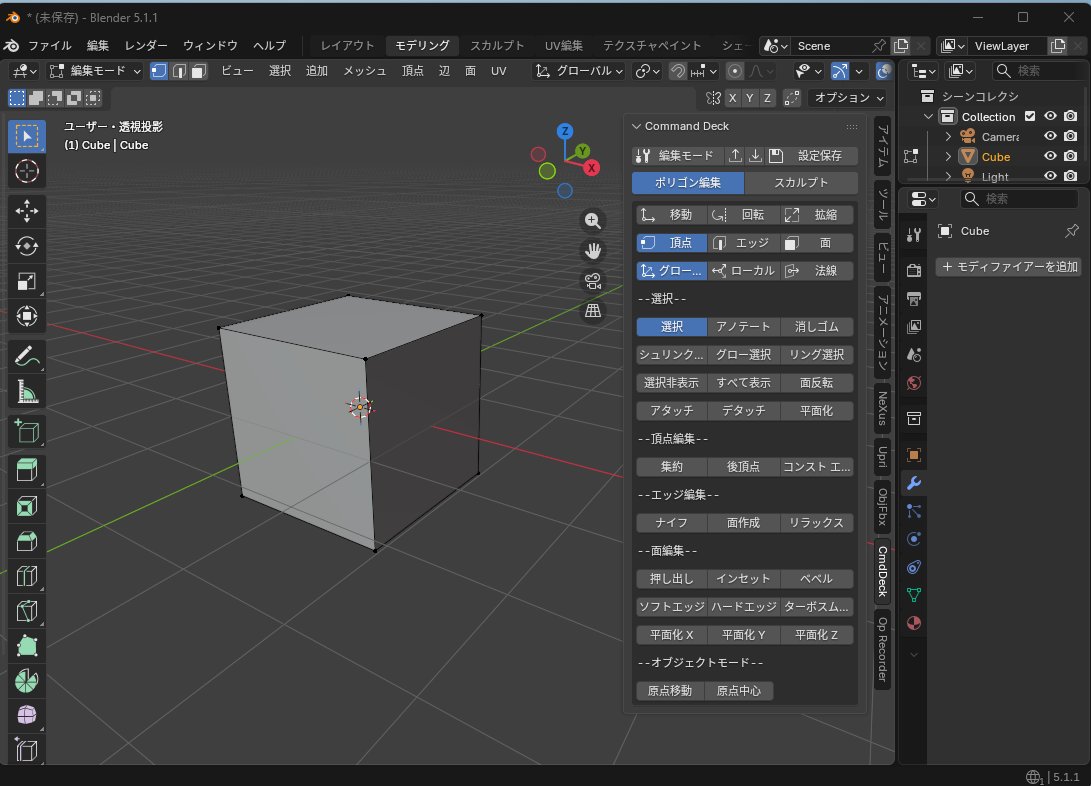
Task: Open the File menu
Action: pyautogui.click(x=49, y=45)
